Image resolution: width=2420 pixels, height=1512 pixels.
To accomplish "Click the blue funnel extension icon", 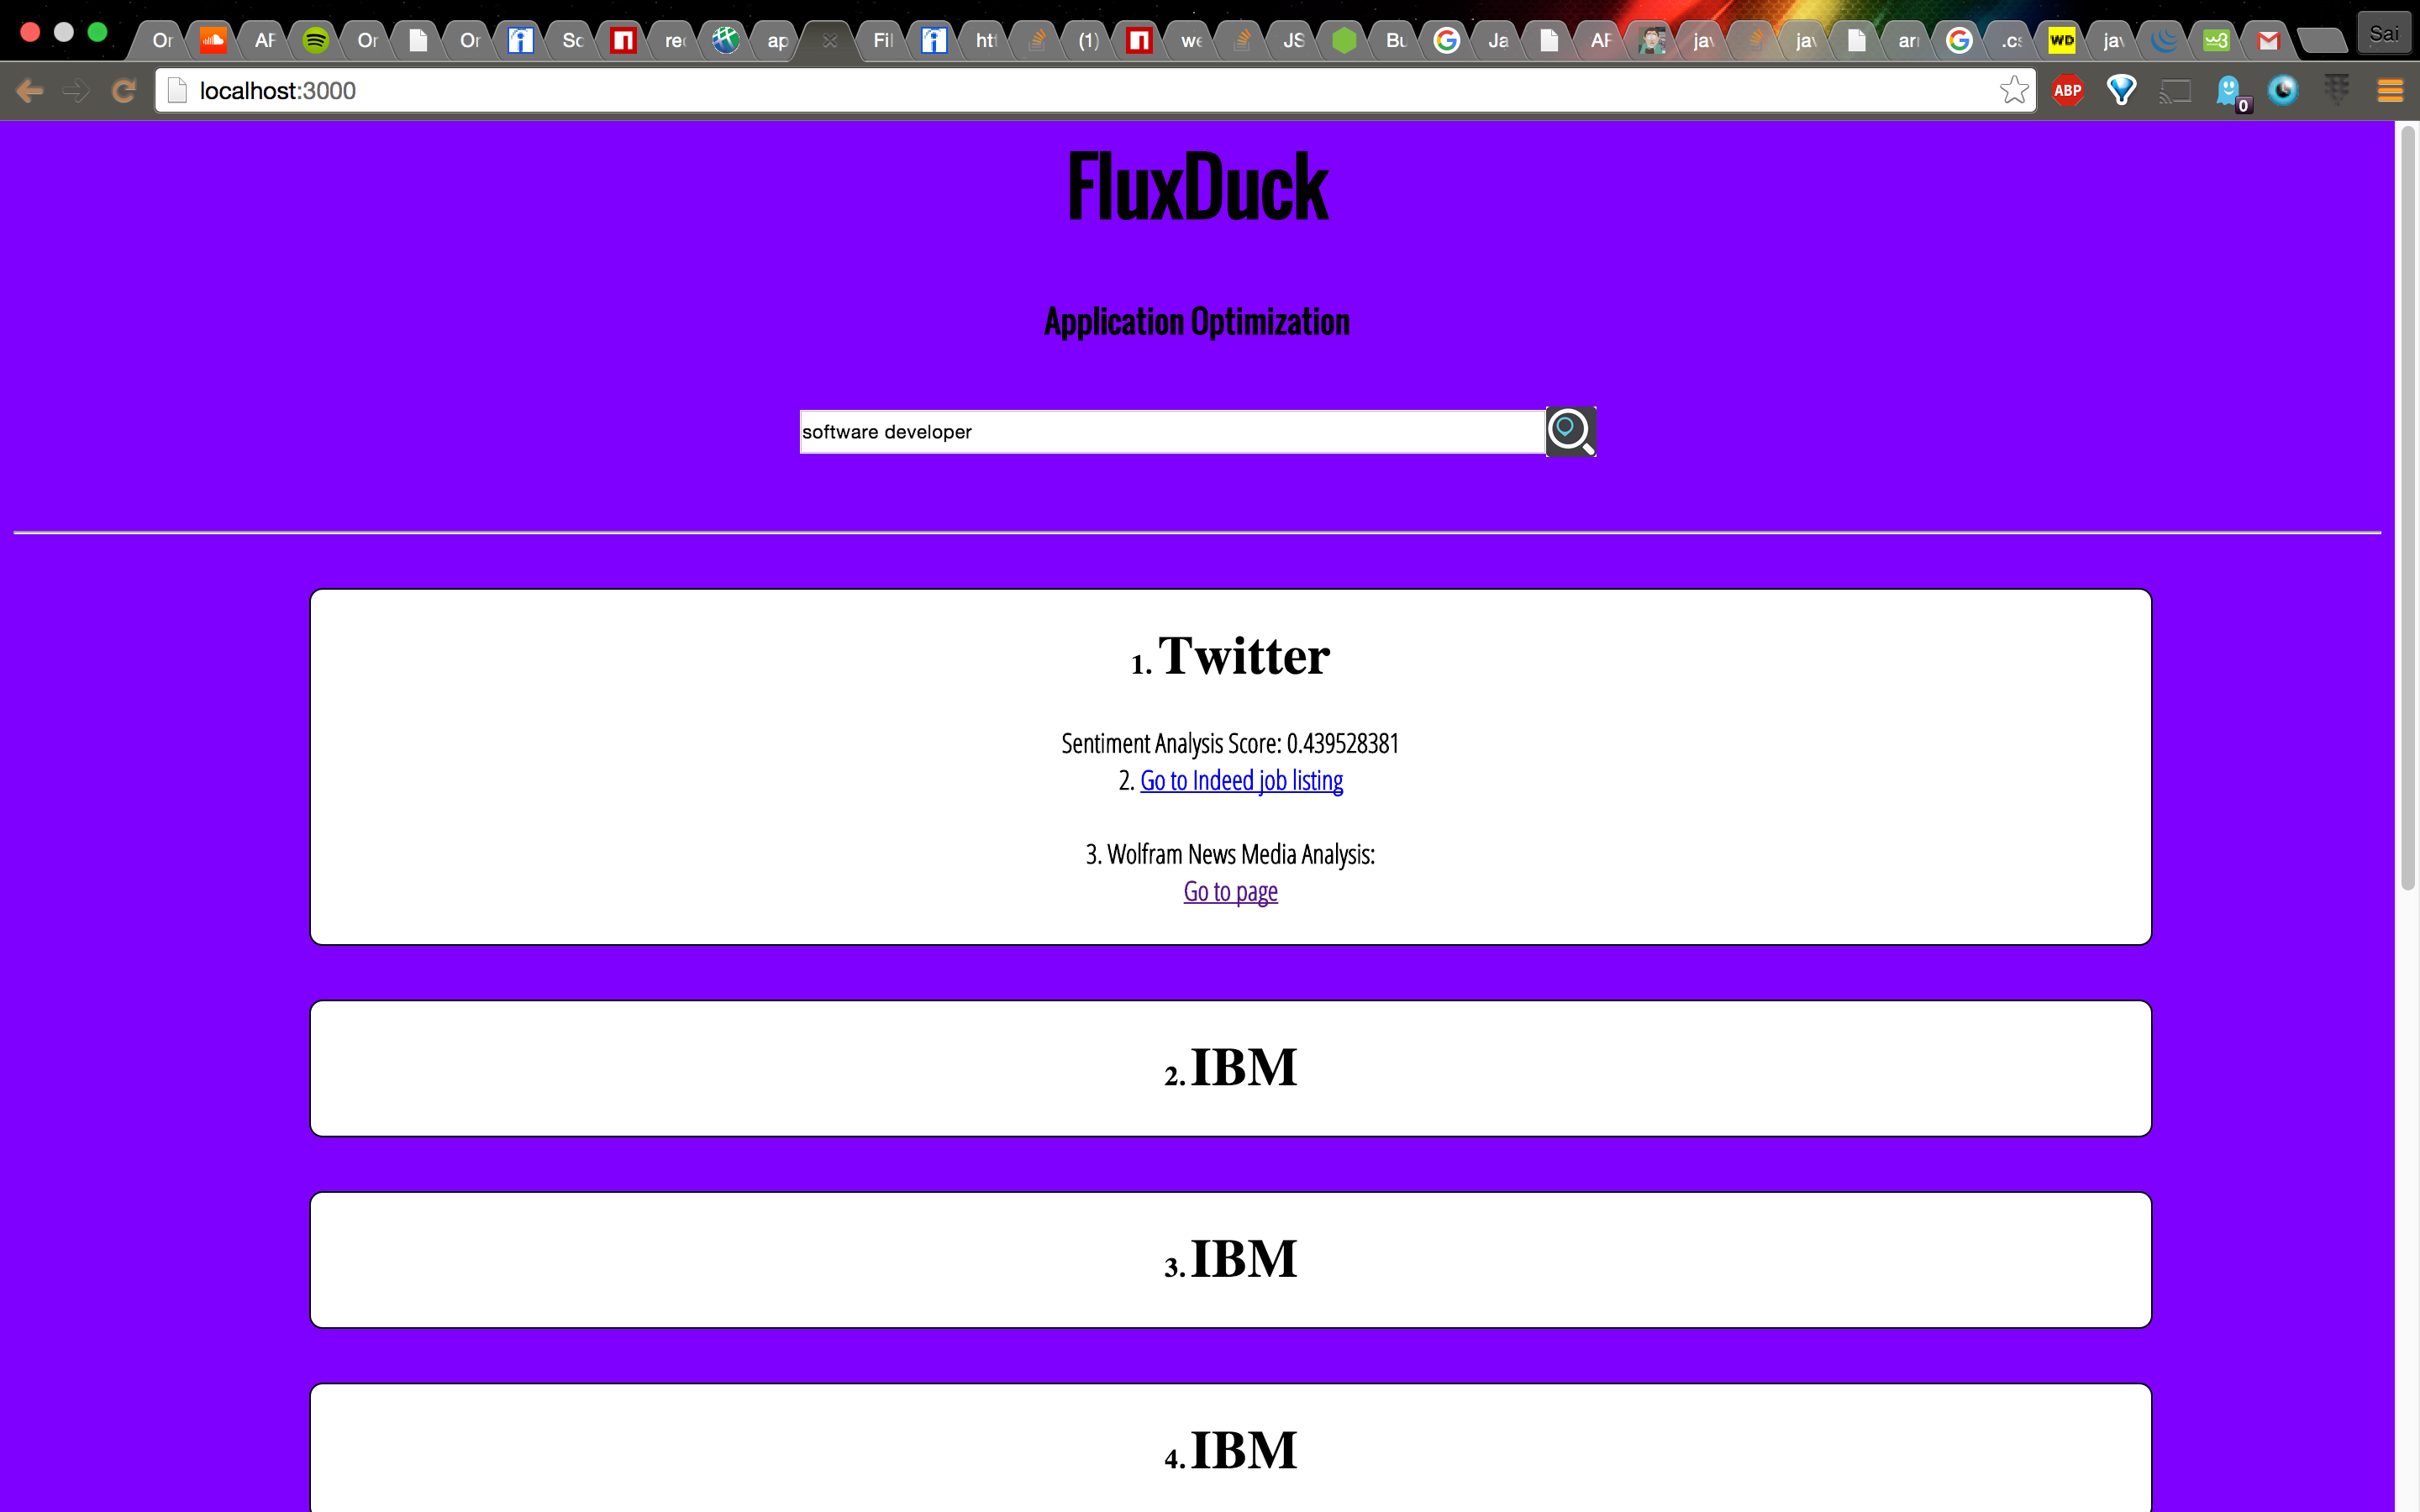I will (x=2121, y=91).
